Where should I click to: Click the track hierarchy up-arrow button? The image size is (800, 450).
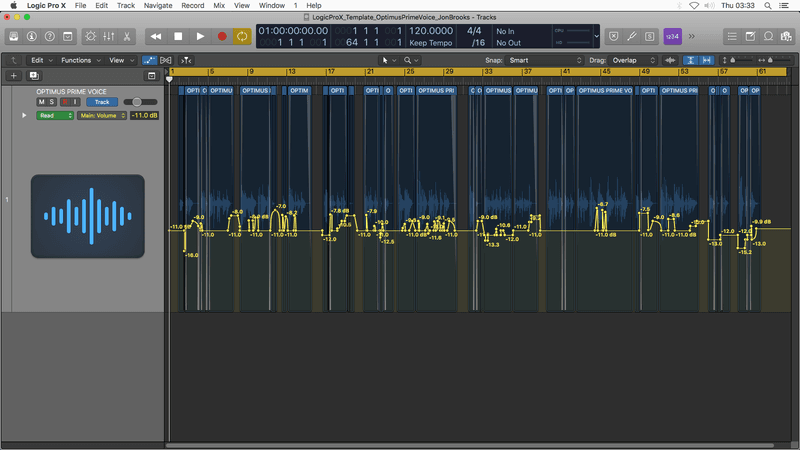[13, 60]
